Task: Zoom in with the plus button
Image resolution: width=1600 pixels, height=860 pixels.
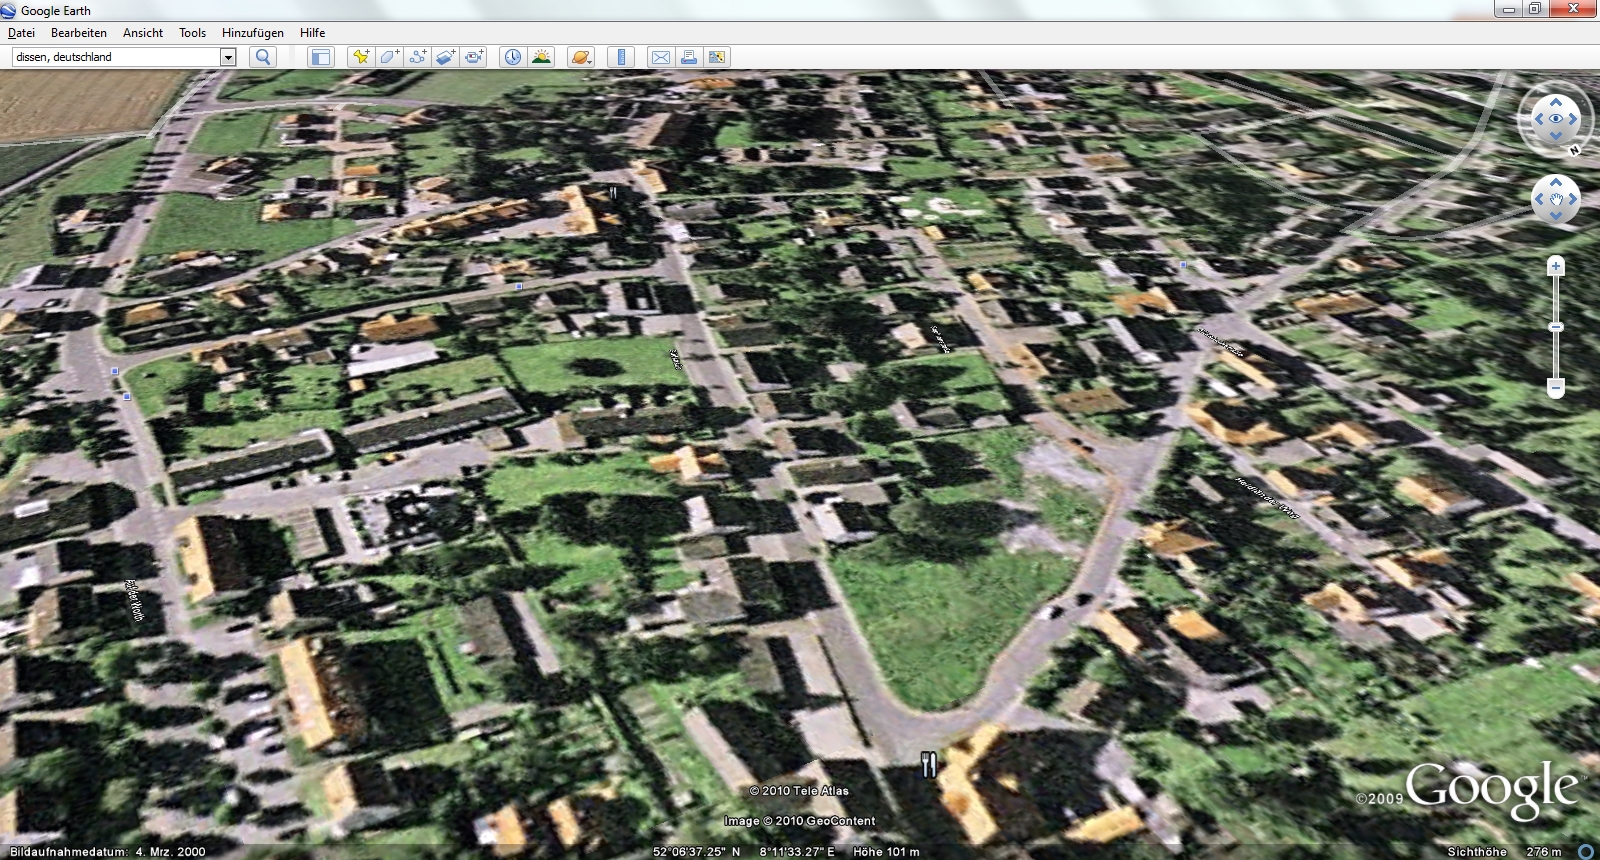Action: coord(1556,266)
